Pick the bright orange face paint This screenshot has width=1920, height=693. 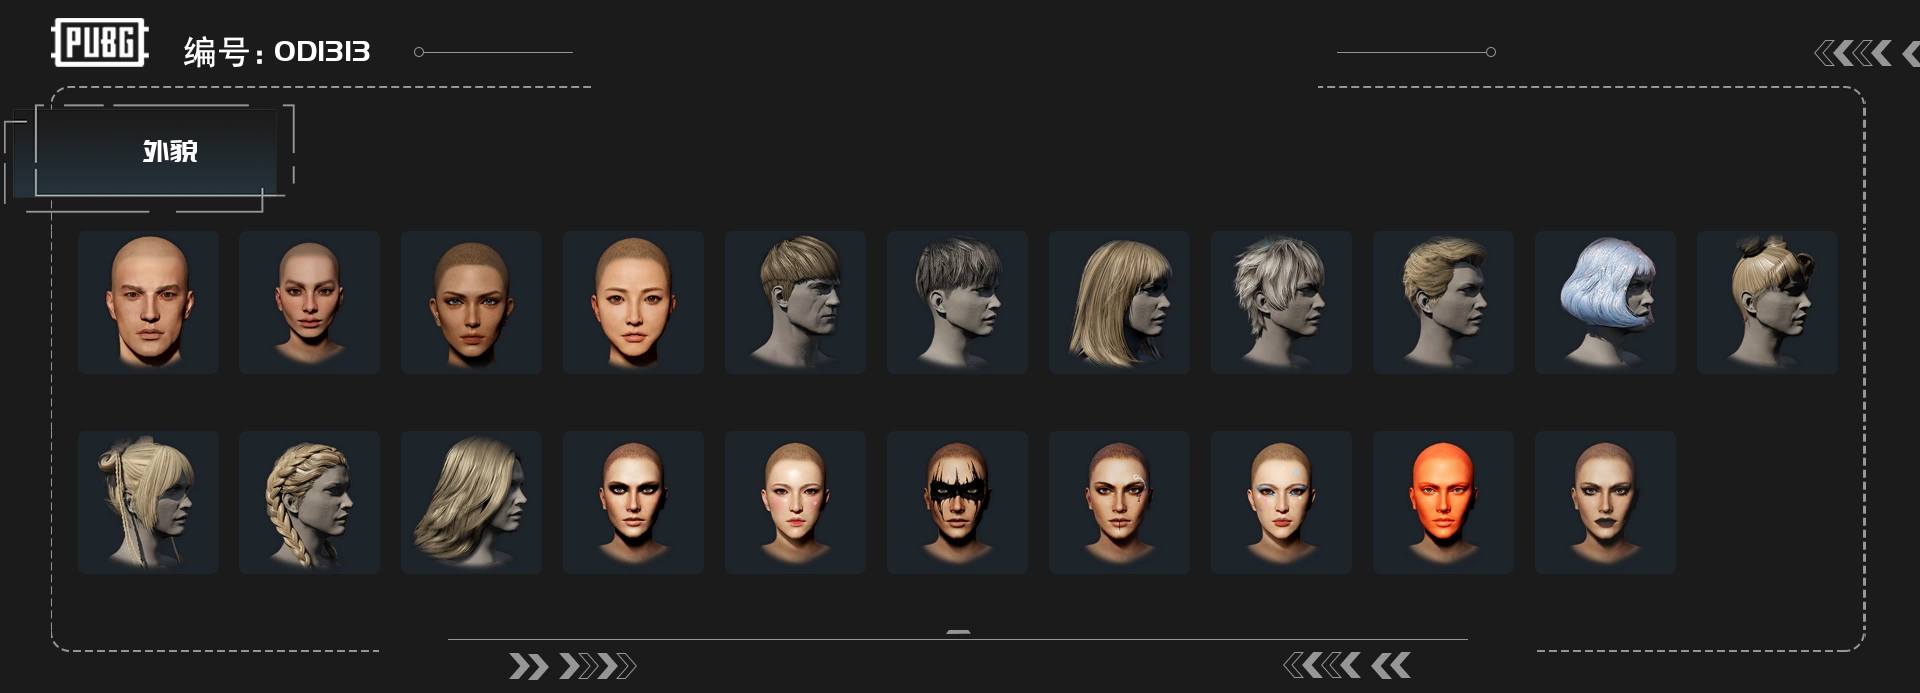click(x=1443, y=502)
